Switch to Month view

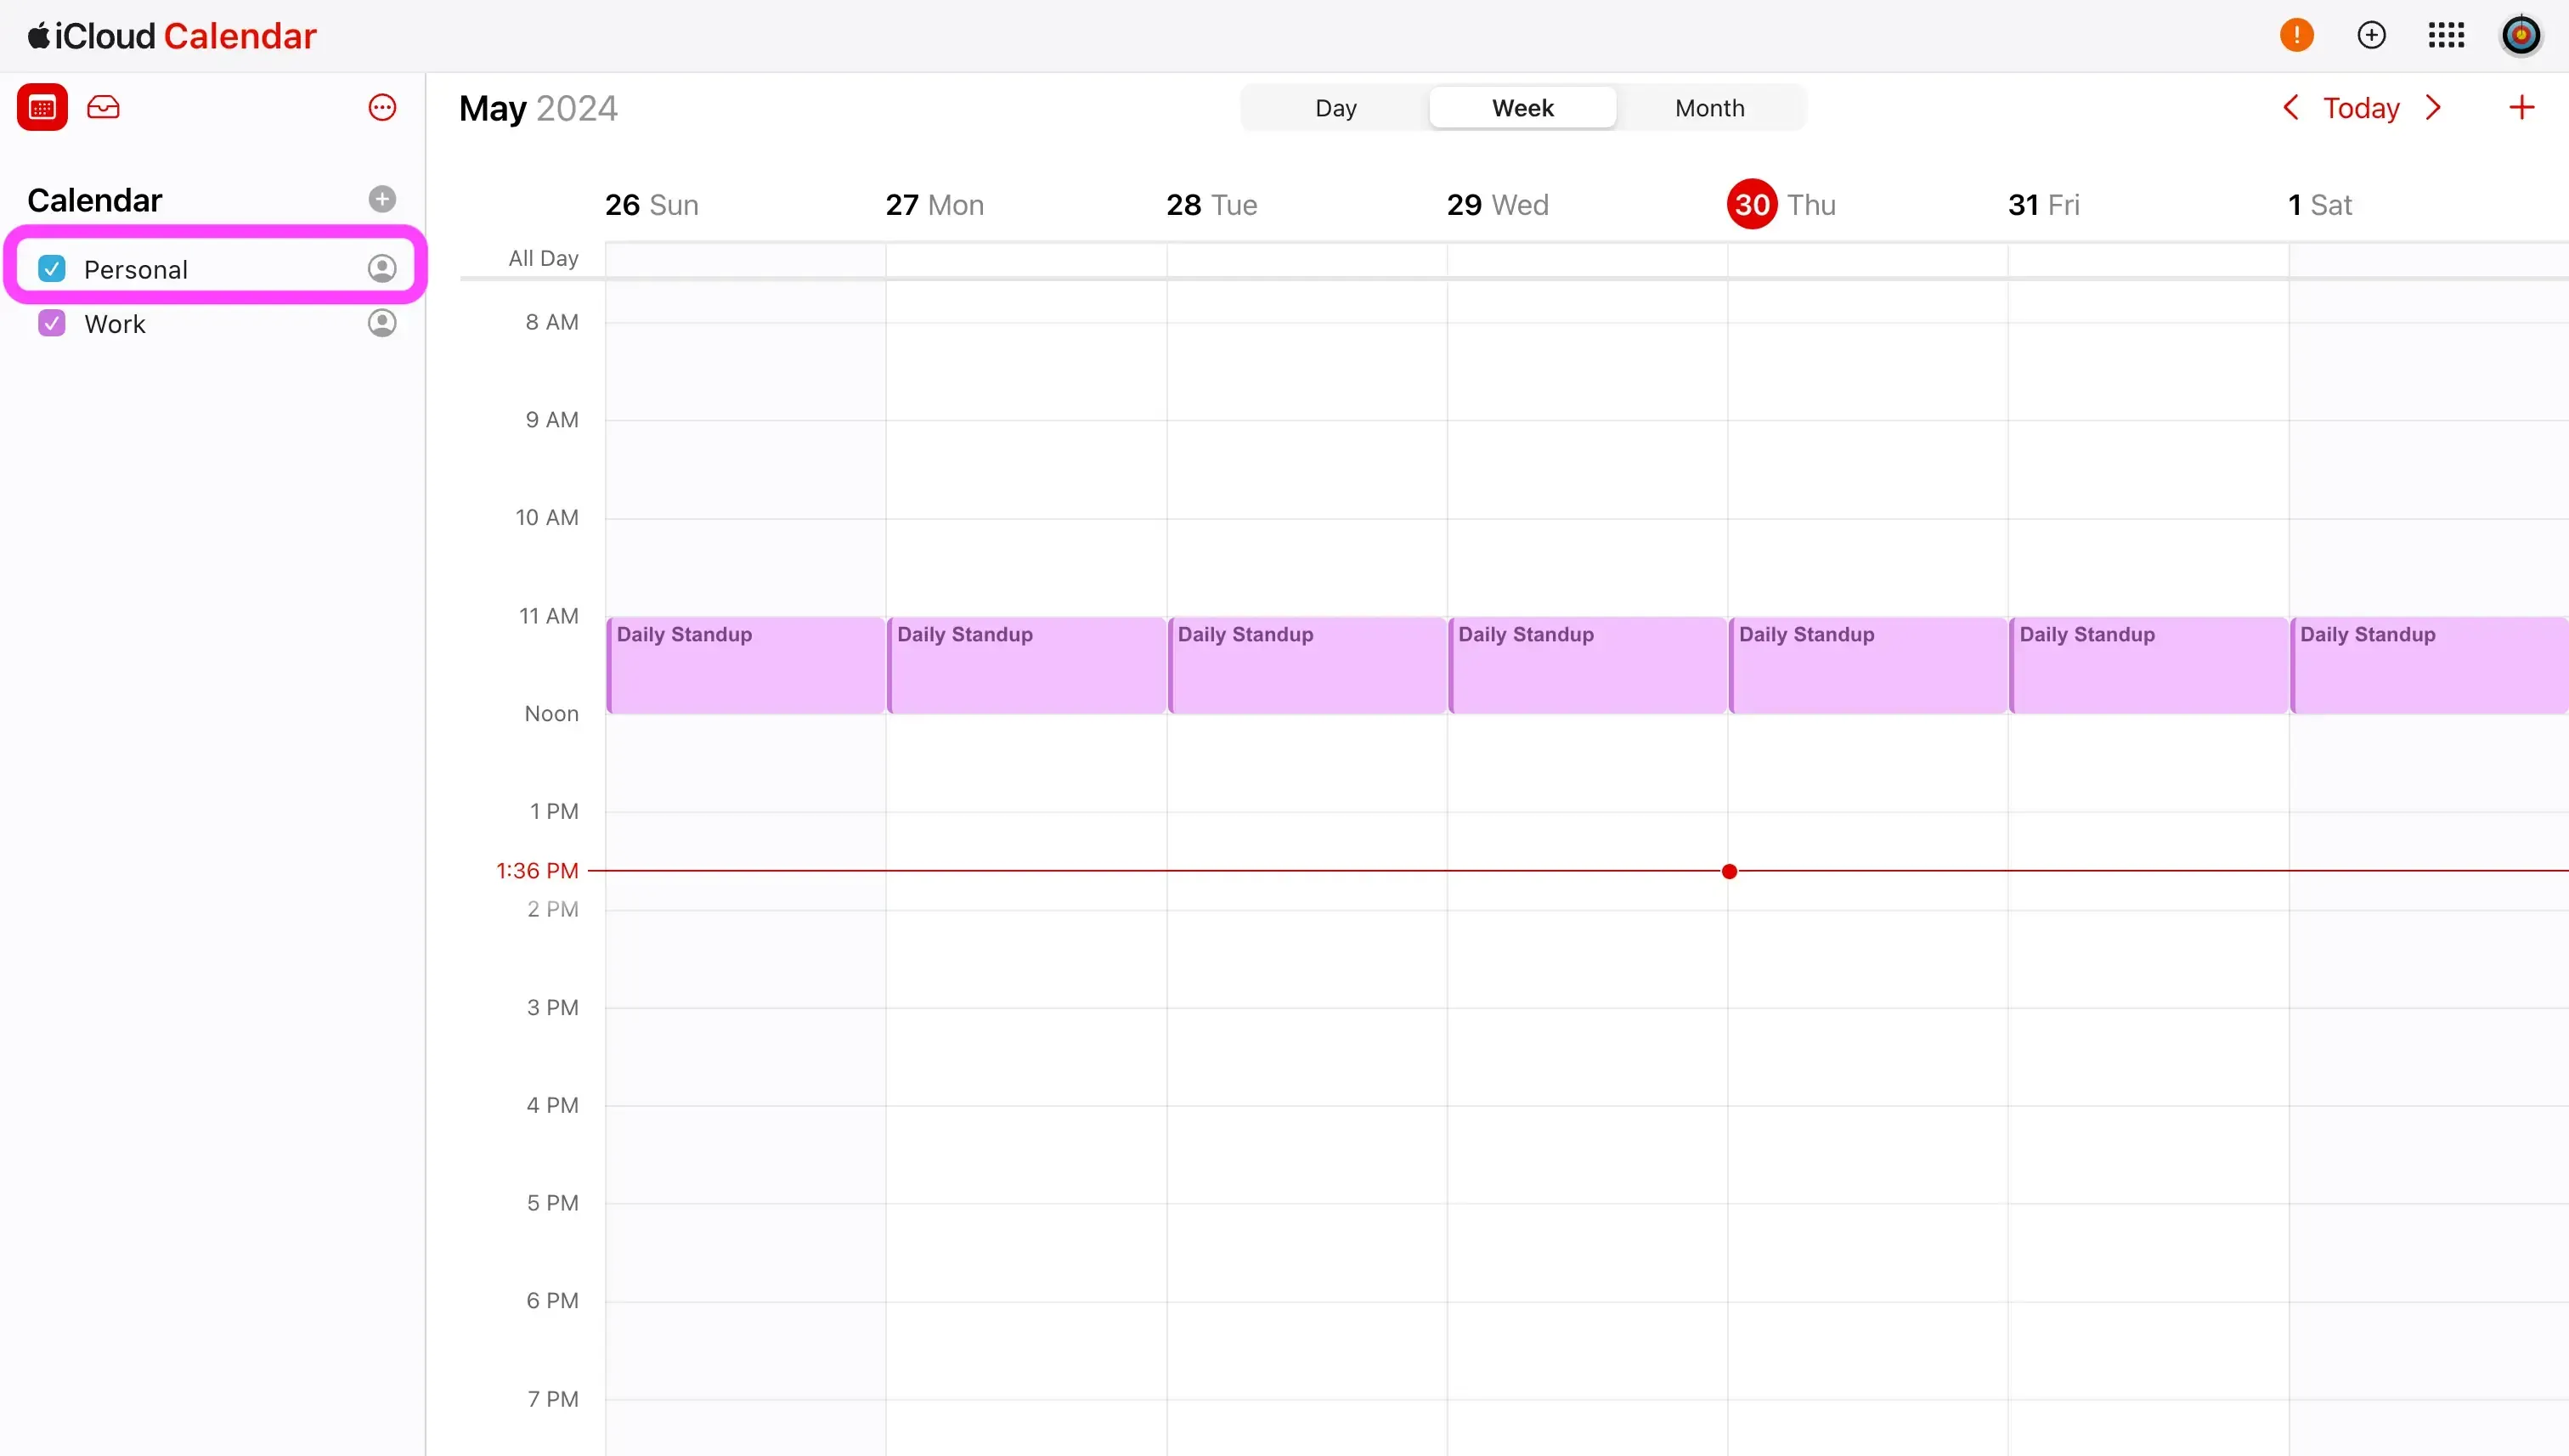1710,107
